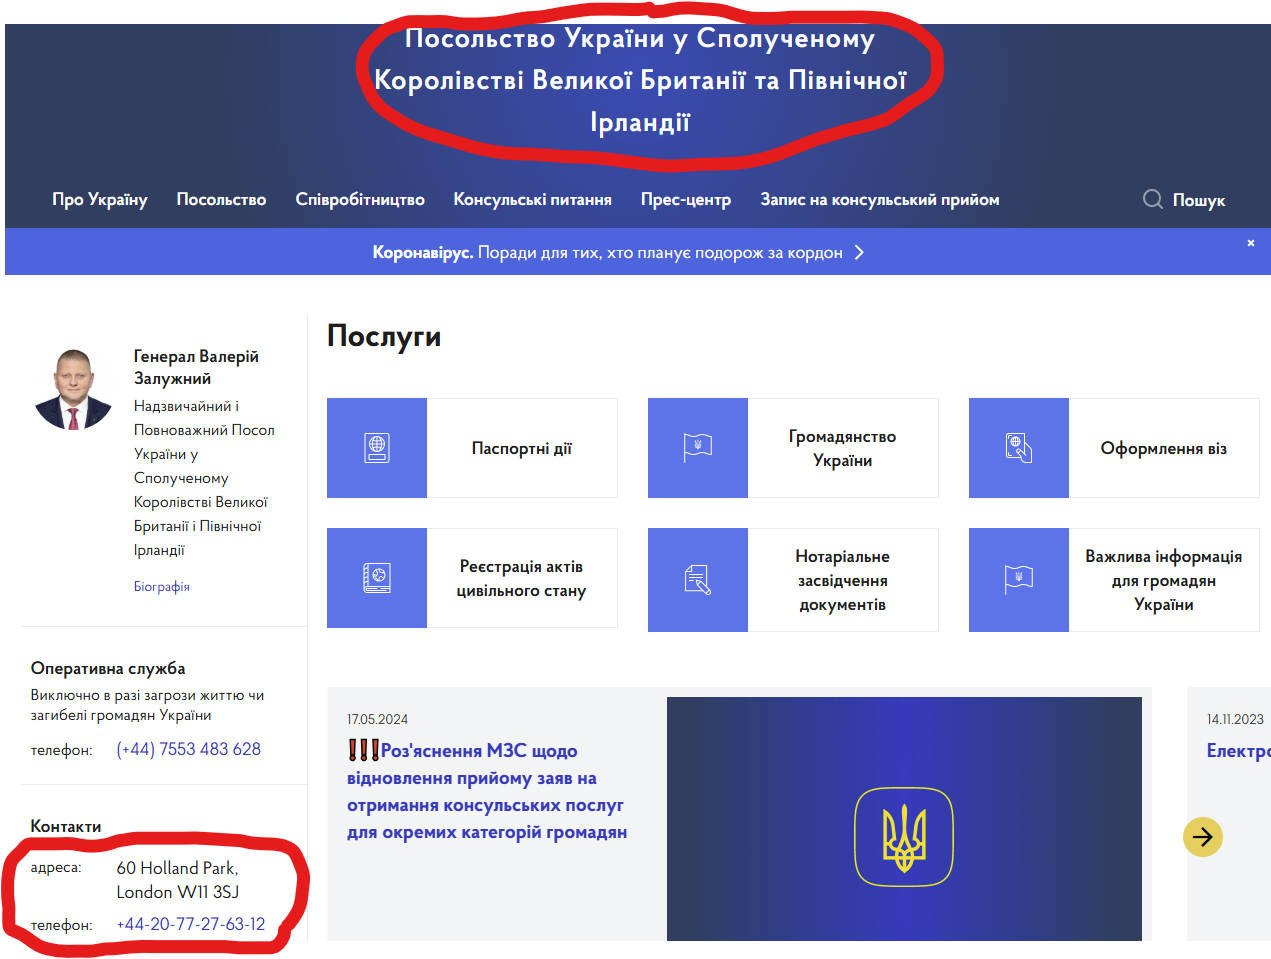The height and width of the screenshot is (959, 1271).
Task: Click the Реєстрація актів цивільного стану icon
Action: click(377, 578)
